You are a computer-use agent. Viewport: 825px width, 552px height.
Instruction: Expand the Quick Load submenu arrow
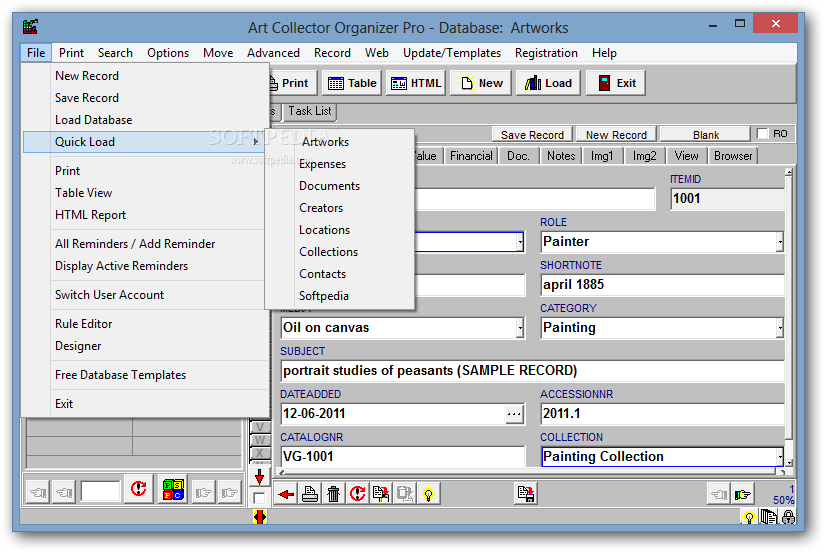[x=256, y=142]
